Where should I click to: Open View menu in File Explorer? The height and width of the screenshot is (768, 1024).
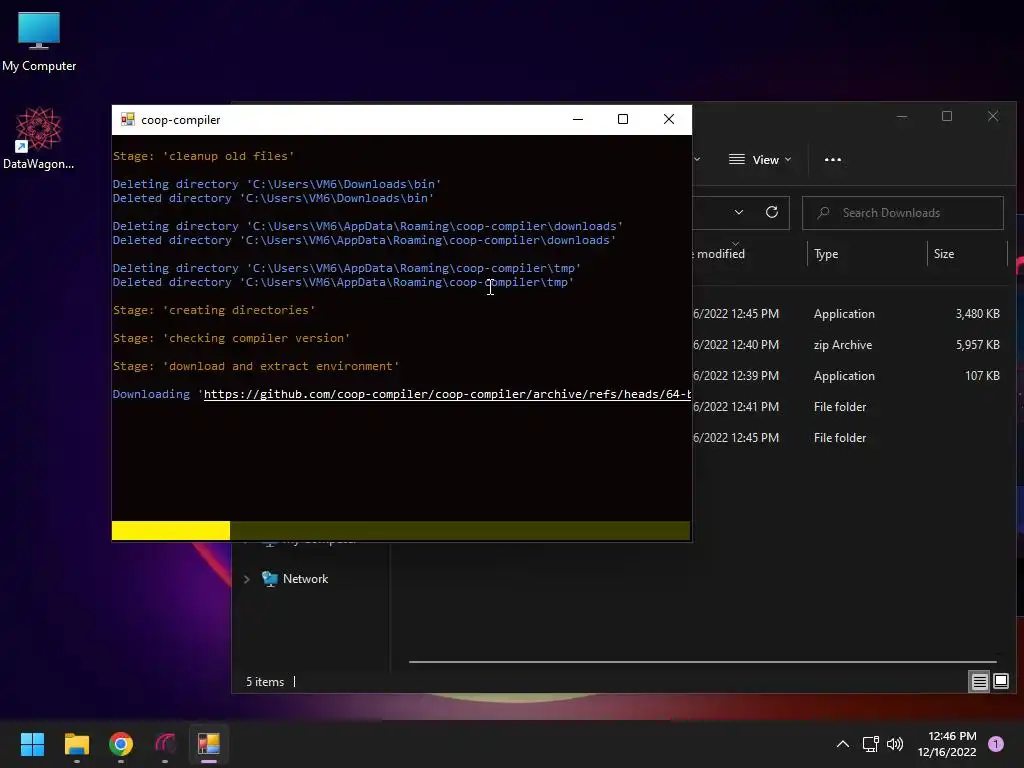(760, 159)
